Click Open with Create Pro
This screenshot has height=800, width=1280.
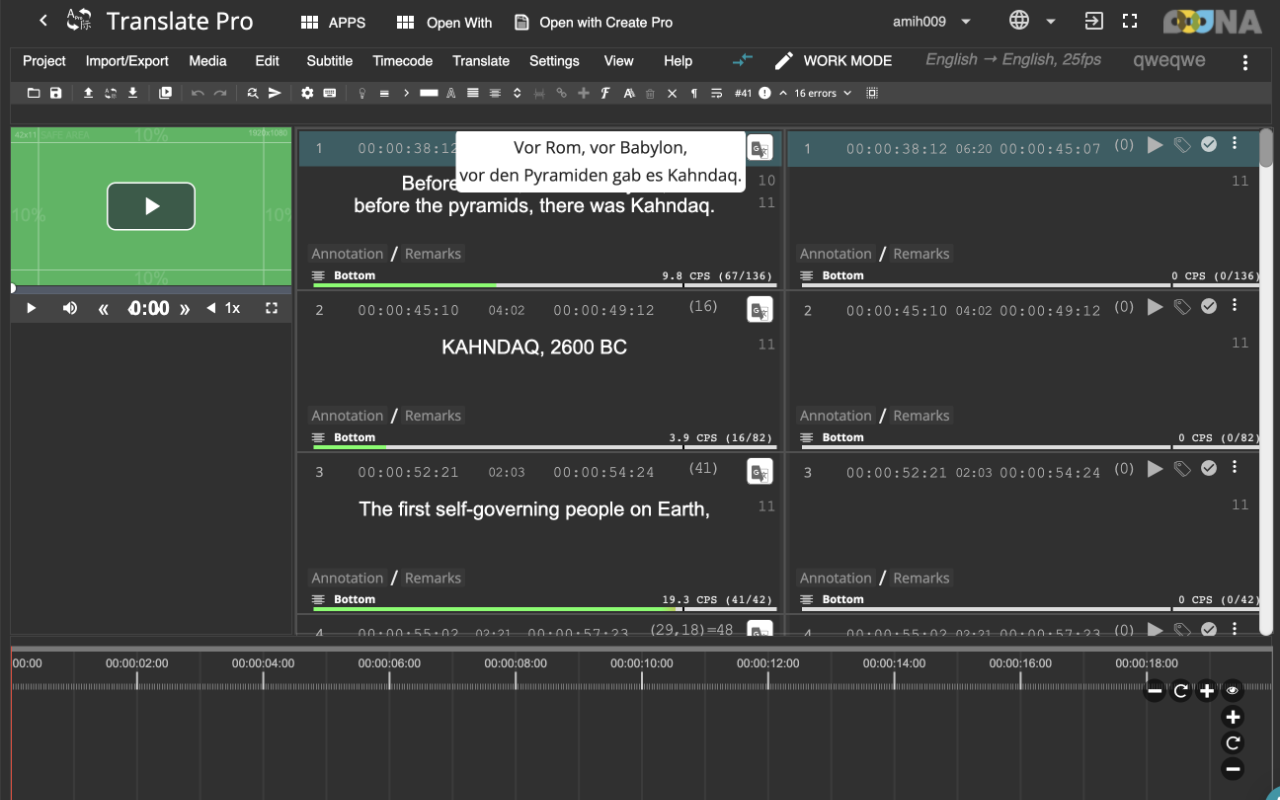[593, 22]
